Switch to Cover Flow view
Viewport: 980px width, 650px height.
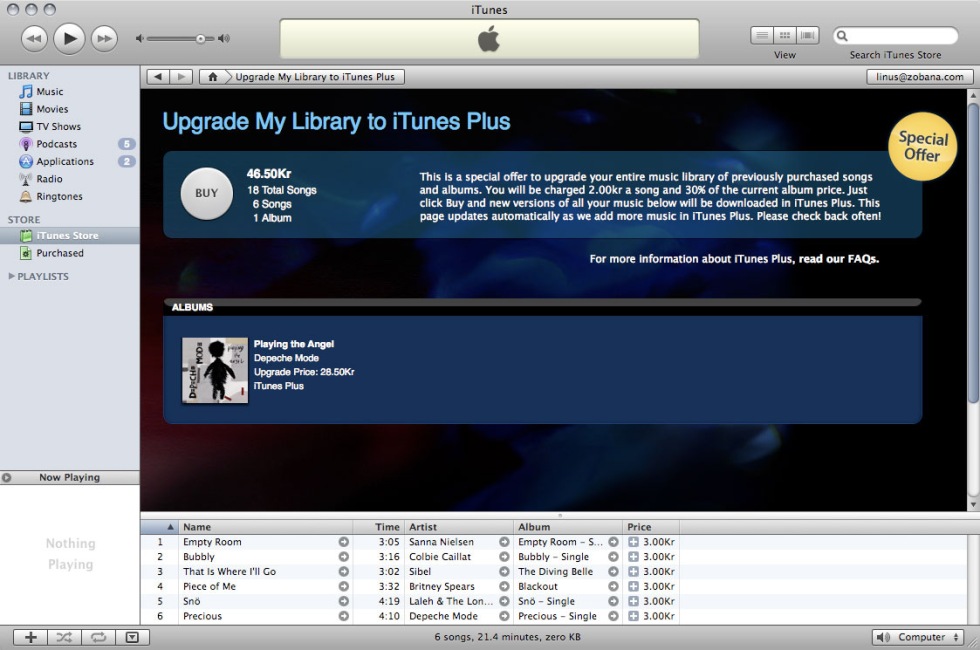[x=808, y=36]
